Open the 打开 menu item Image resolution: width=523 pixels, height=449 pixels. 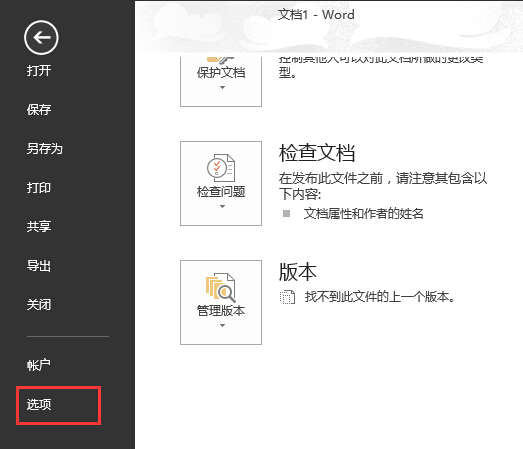point(39,71)
